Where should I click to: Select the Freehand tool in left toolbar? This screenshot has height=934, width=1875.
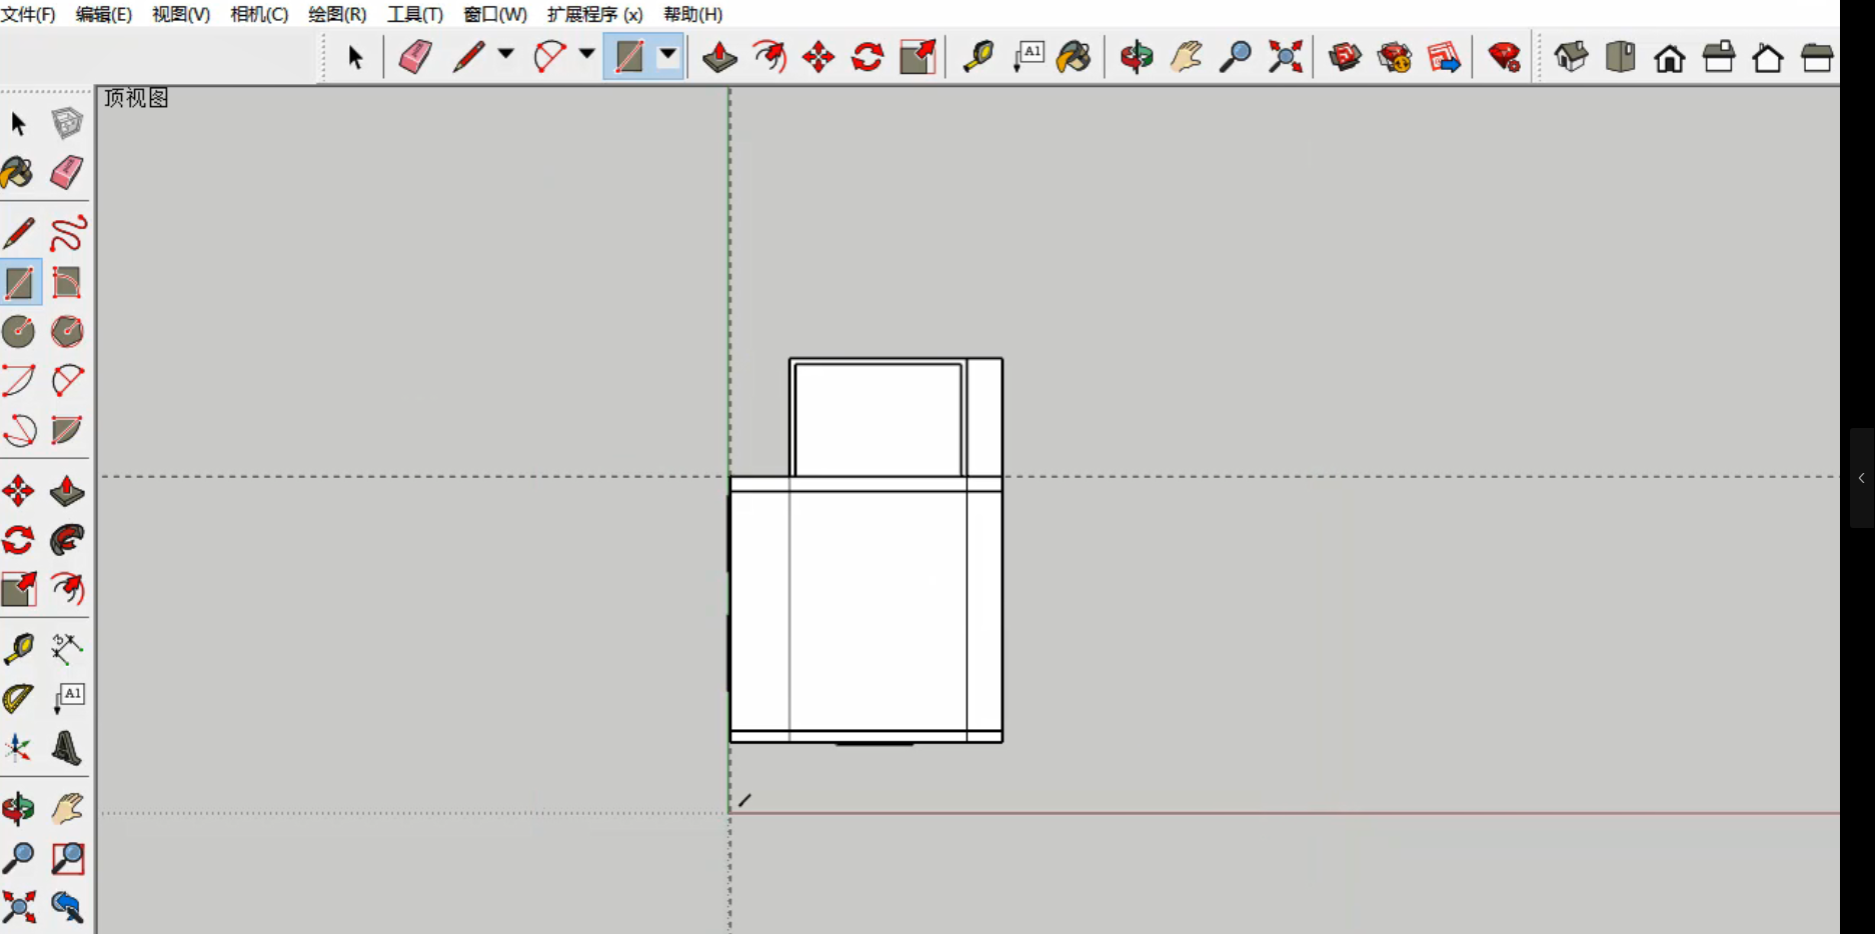click(67, 234)
